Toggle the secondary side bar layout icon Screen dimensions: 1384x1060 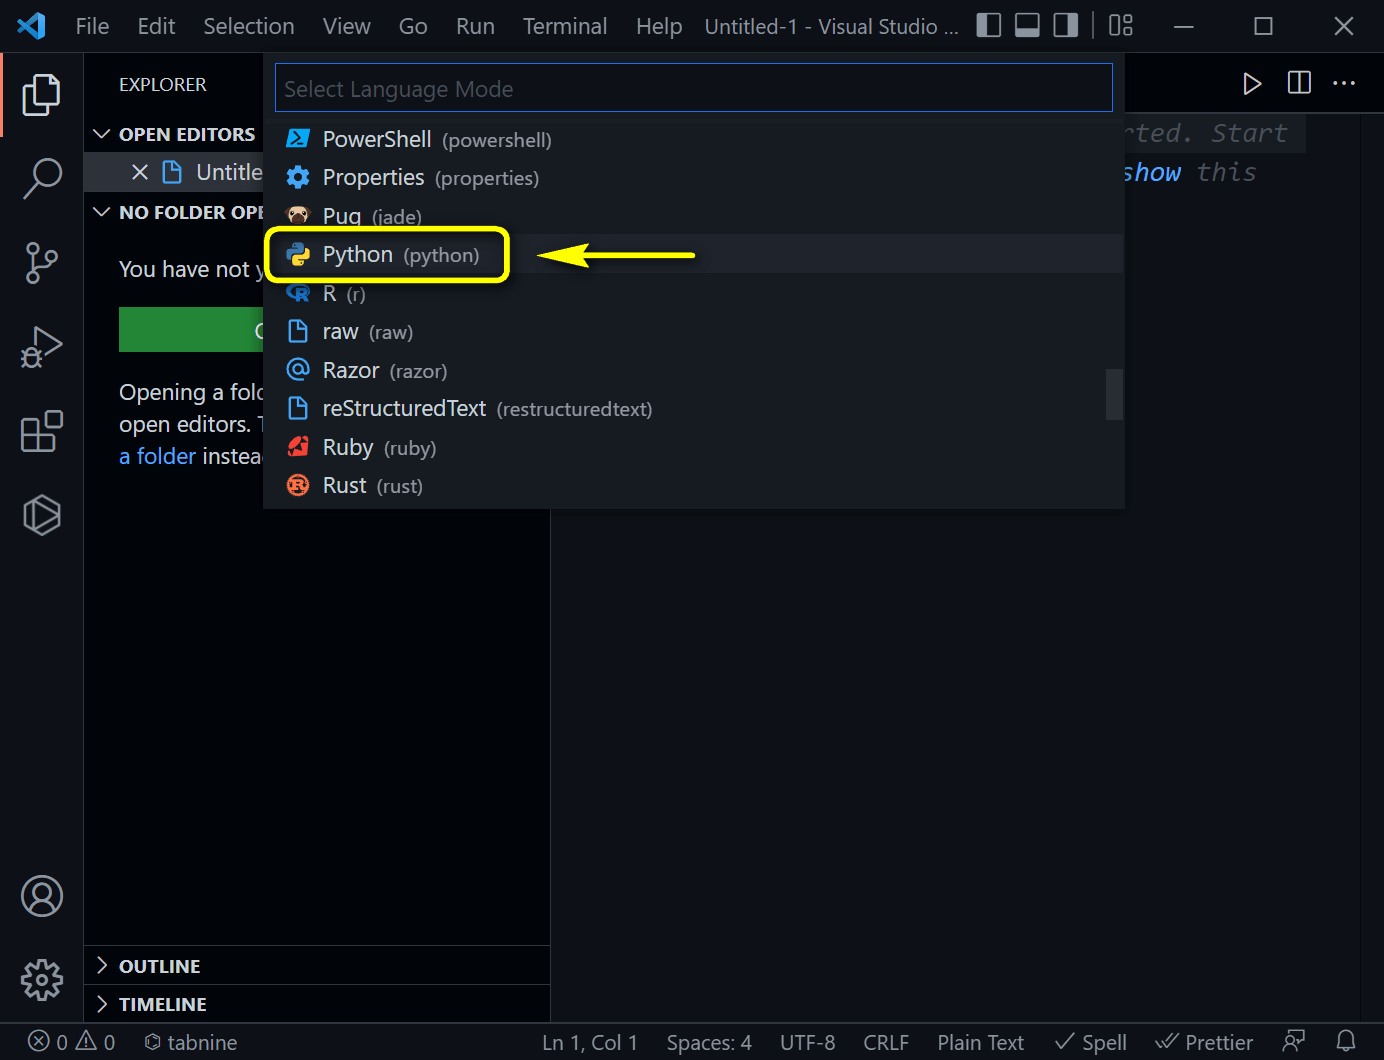pos(1066,25)
